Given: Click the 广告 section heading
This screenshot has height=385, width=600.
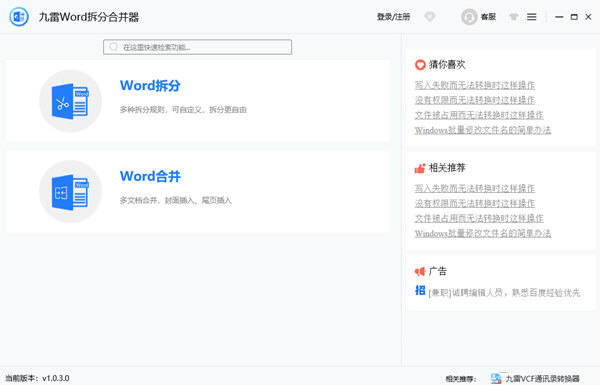Looking at the screenshot, I should point(437,271).
